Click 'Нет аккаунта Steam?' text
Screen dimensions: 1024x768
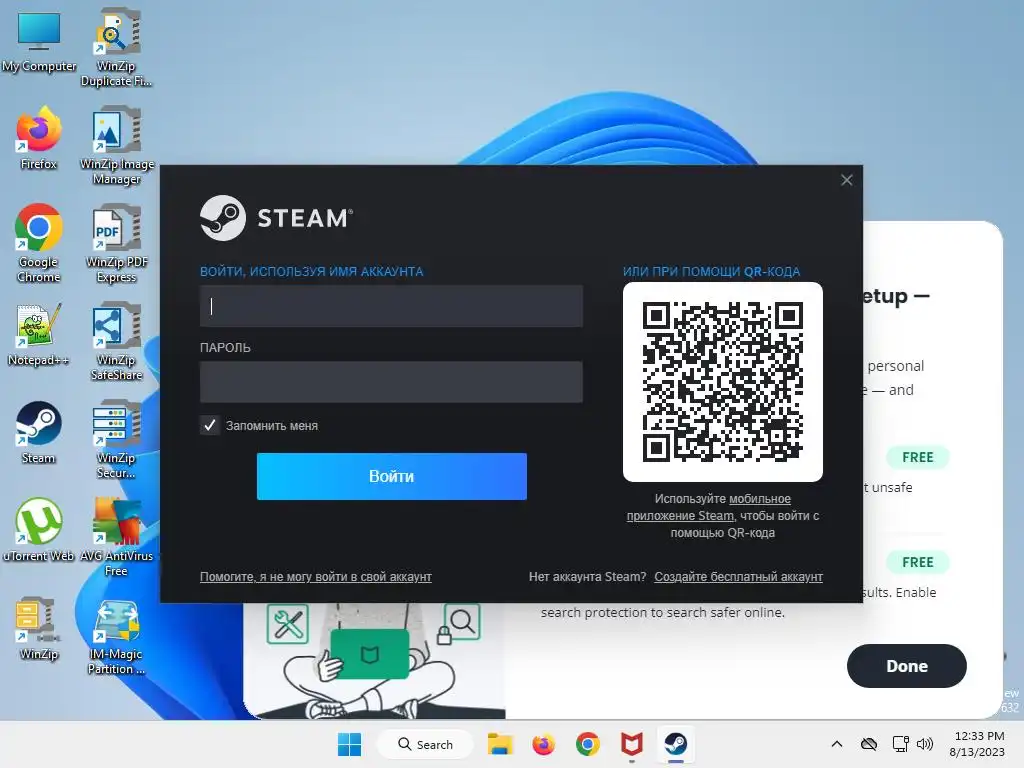point(587,577)
